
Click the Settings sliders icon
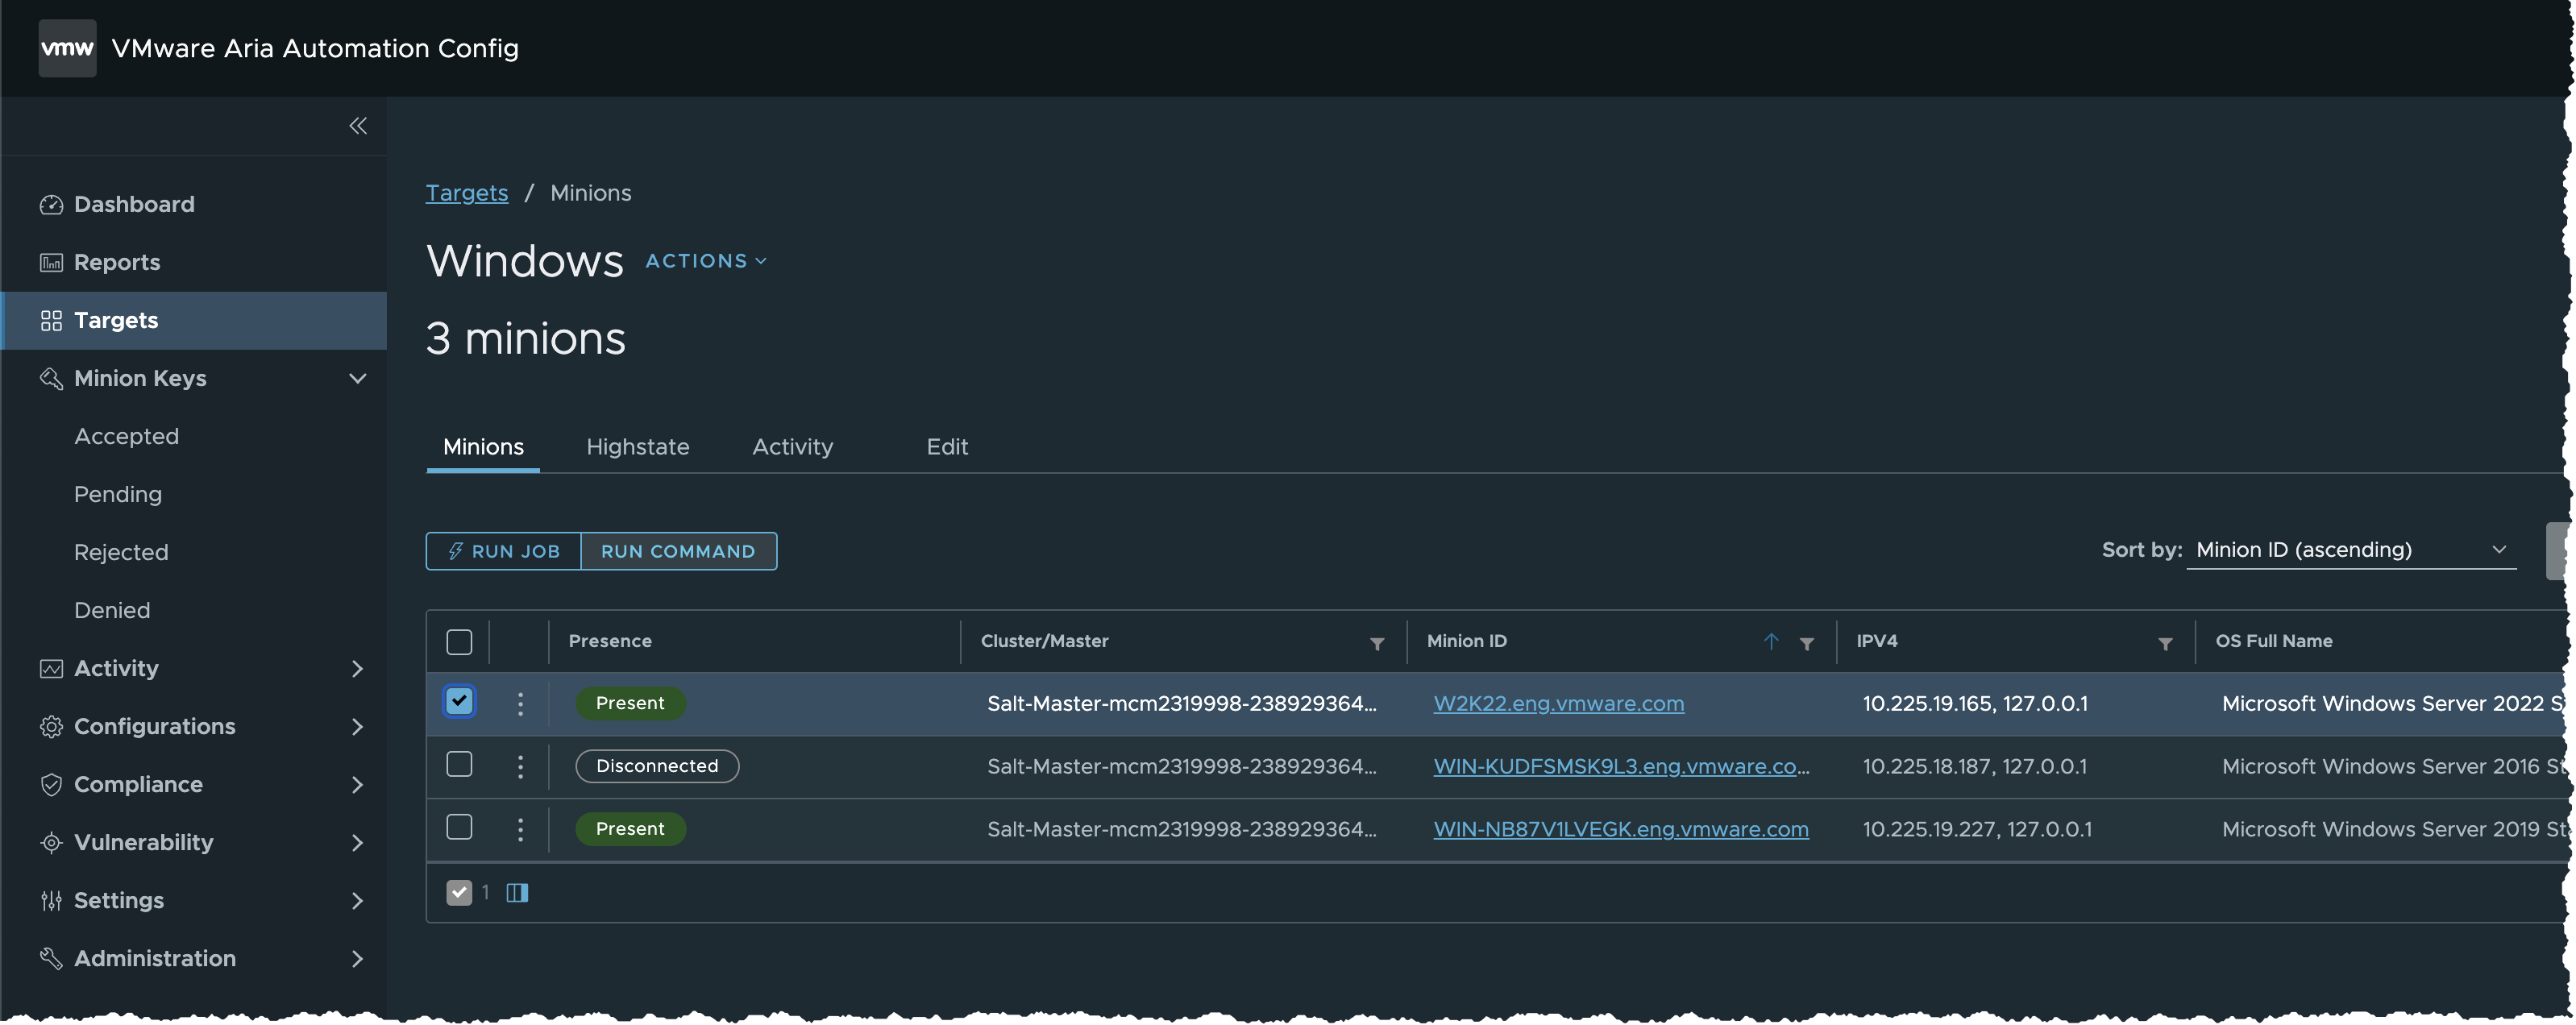click(51, 900)
